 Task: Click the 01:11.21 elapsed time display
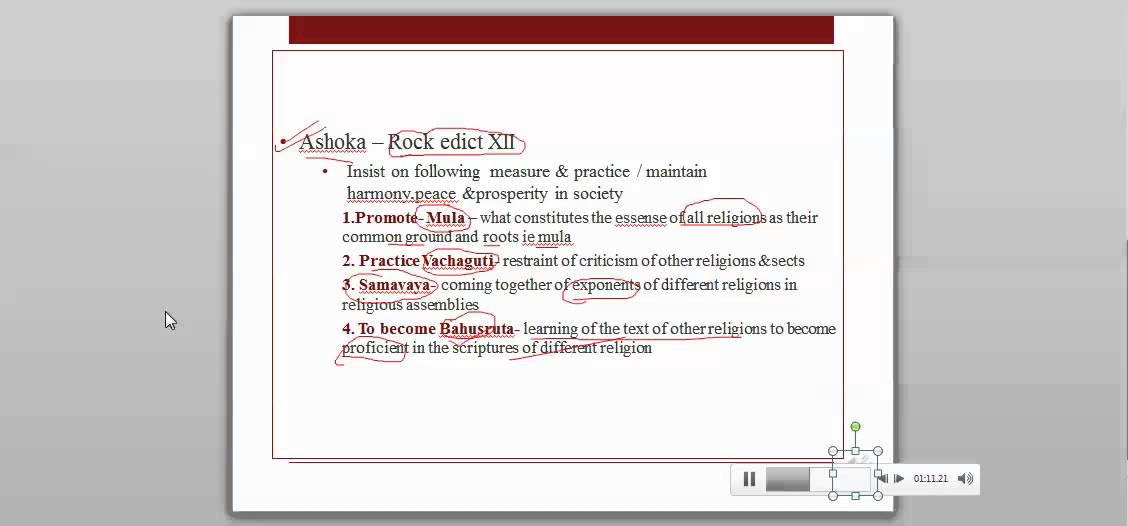(x=930, y=479)
